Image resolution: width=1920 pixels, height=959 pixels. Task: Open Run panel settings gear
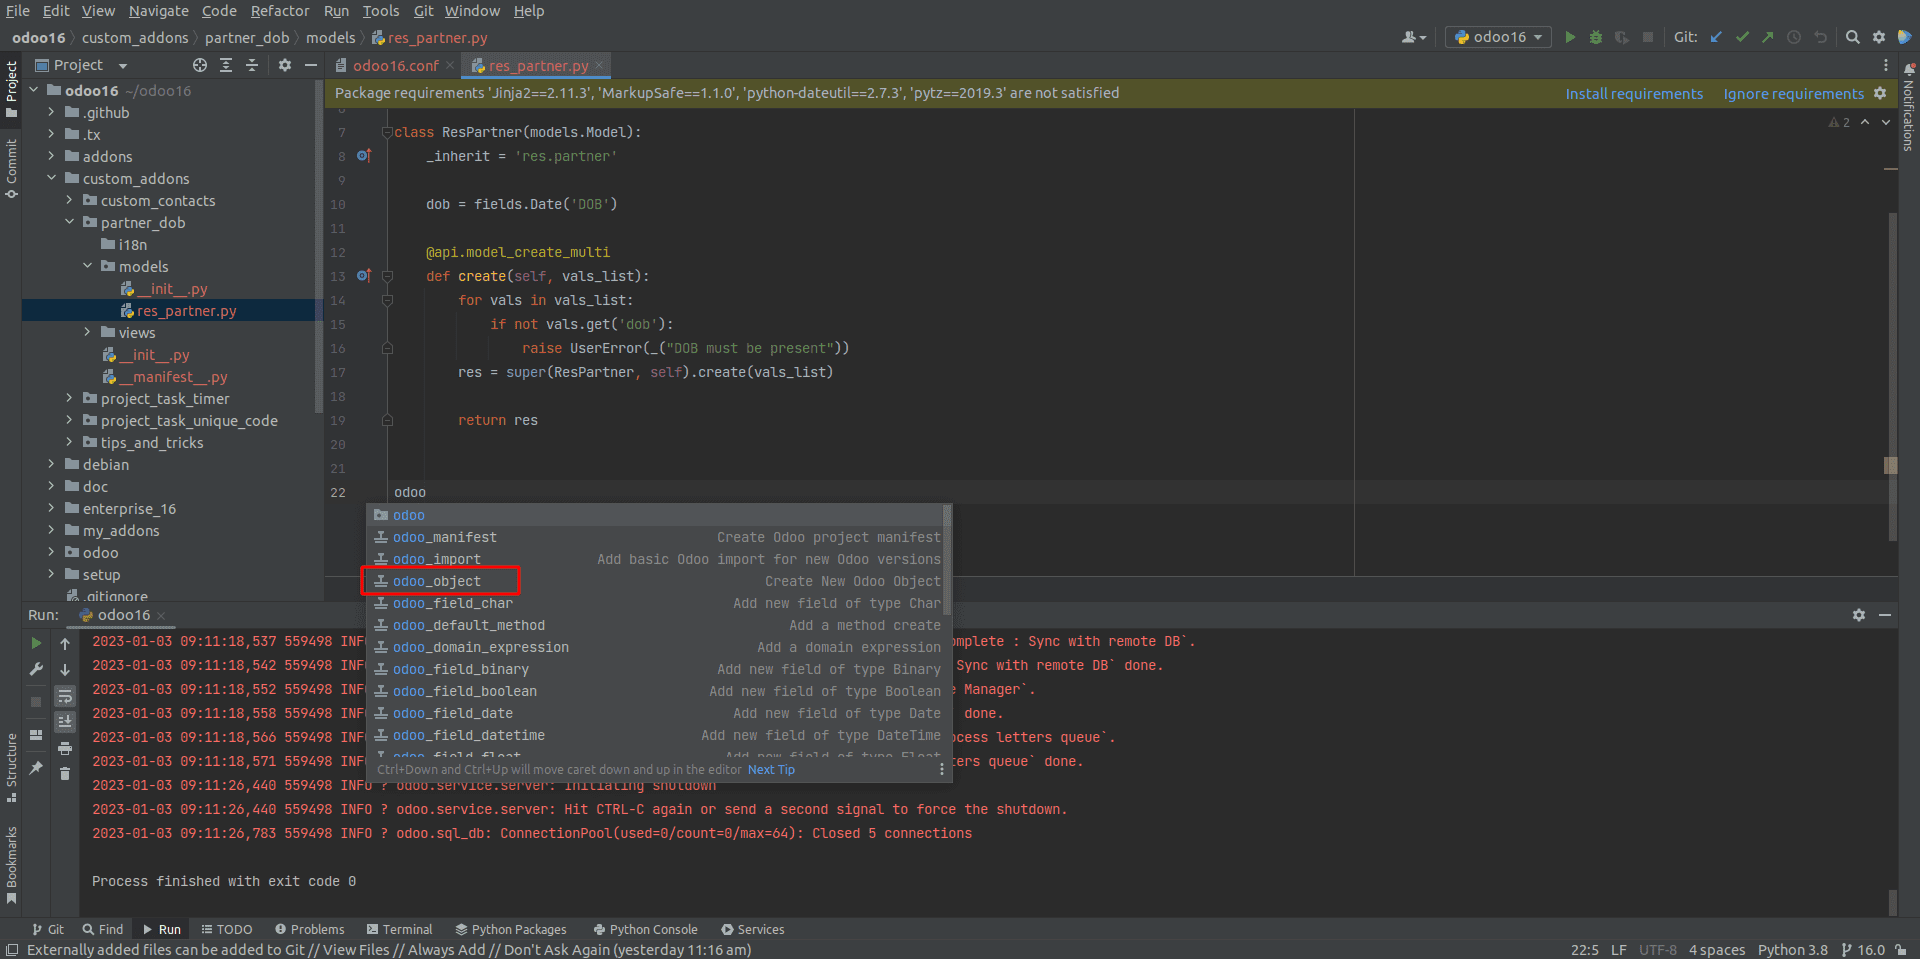pyautogui.click(x=1859, y=615)
